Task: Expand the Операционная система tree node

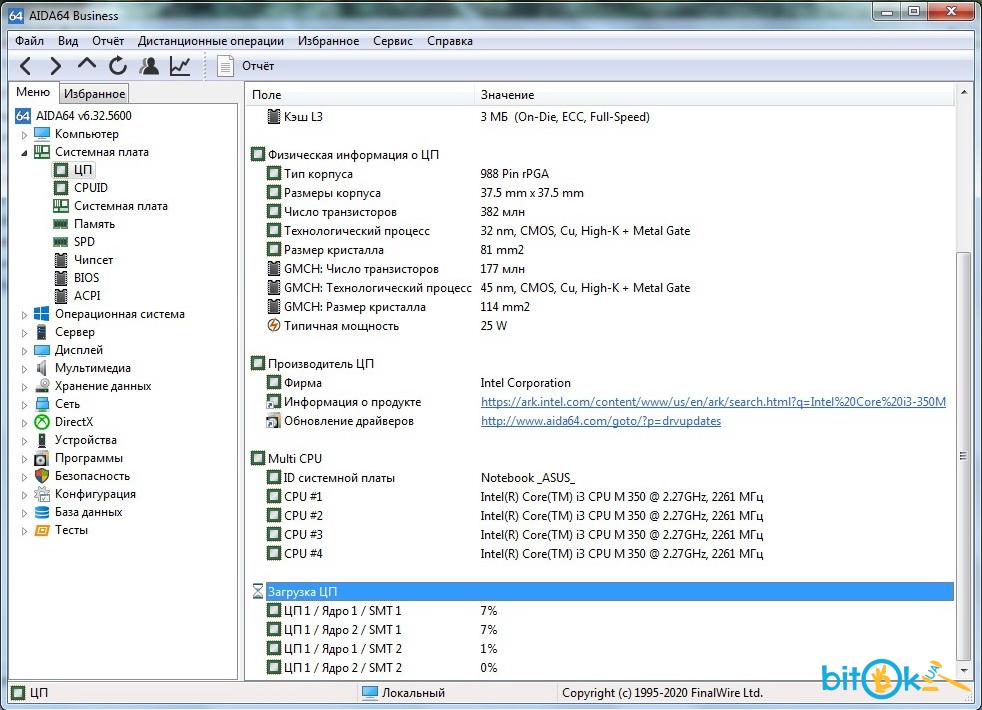Action: [x=24, y=315]
